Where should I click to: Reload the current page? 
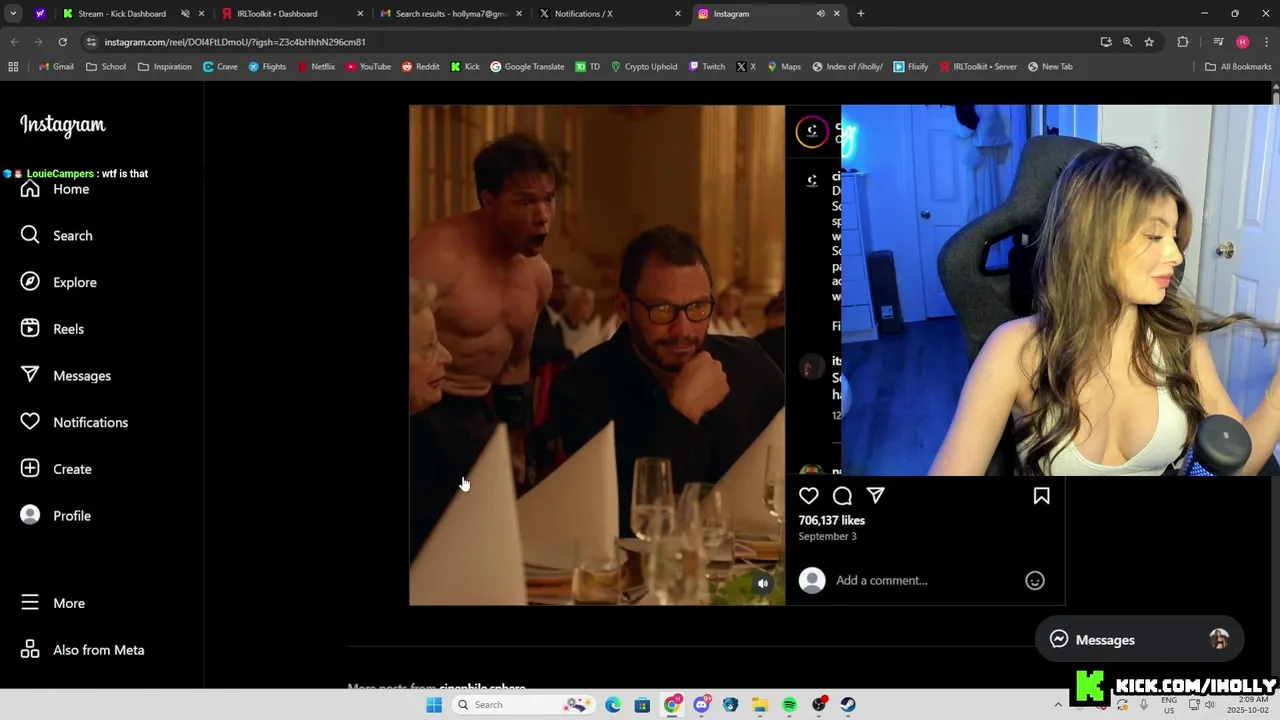click(x=62, y=42)
